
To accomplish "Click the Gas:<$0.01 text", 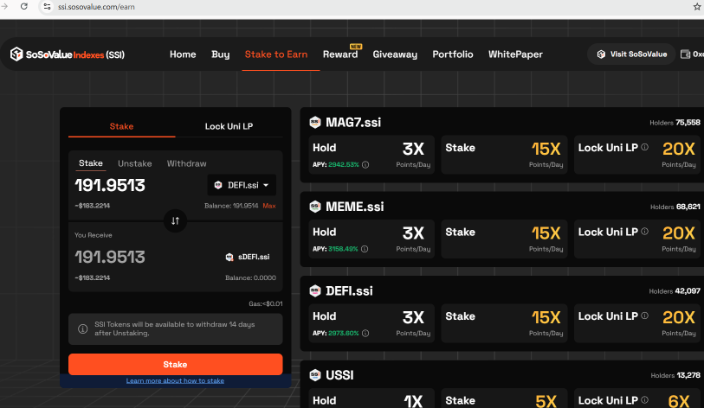I will [265, 304].
